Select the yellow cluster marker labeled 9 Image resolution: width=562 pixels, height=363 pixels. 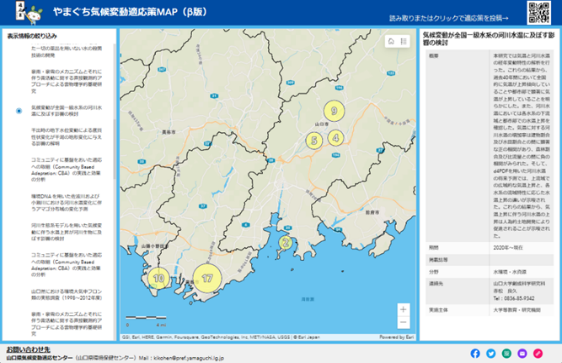[x=334, y=111]
